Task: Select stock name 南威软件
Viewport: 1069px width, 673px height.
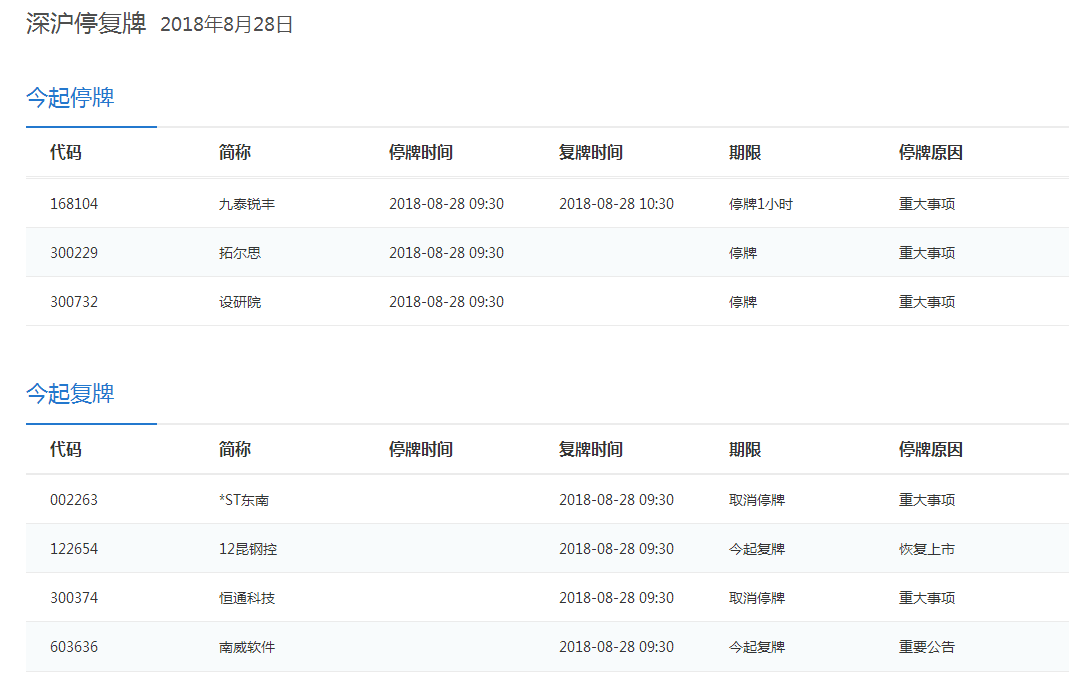Action: coord(247,647)
